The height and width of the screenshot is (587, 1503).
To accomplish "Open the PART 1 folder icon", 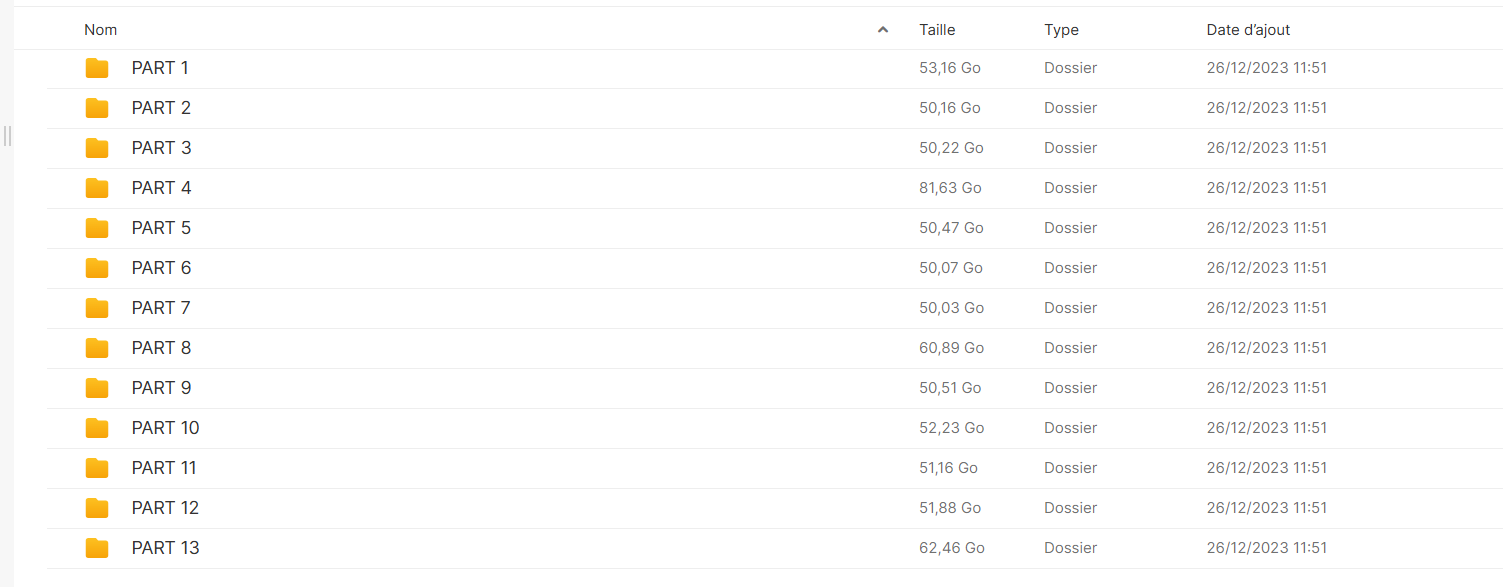I will click(97, 68).
